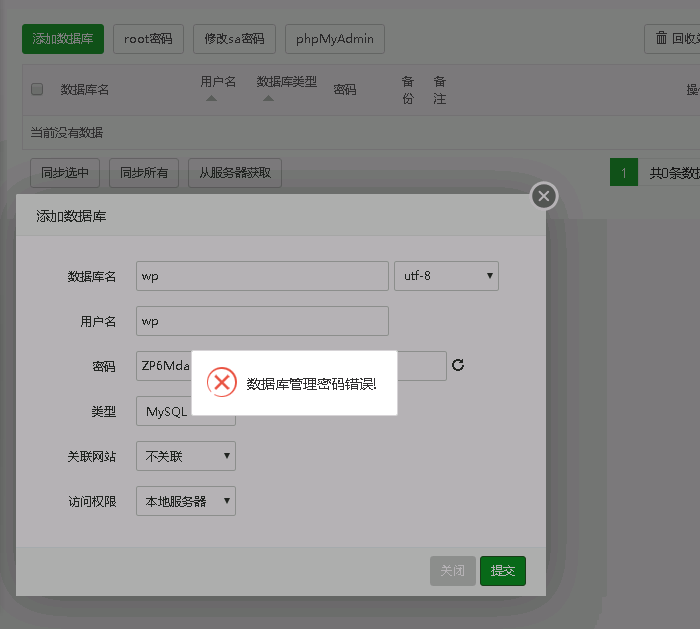Open the root密码 button
This screenshot has width=700, height=629.
click(148, 39)
